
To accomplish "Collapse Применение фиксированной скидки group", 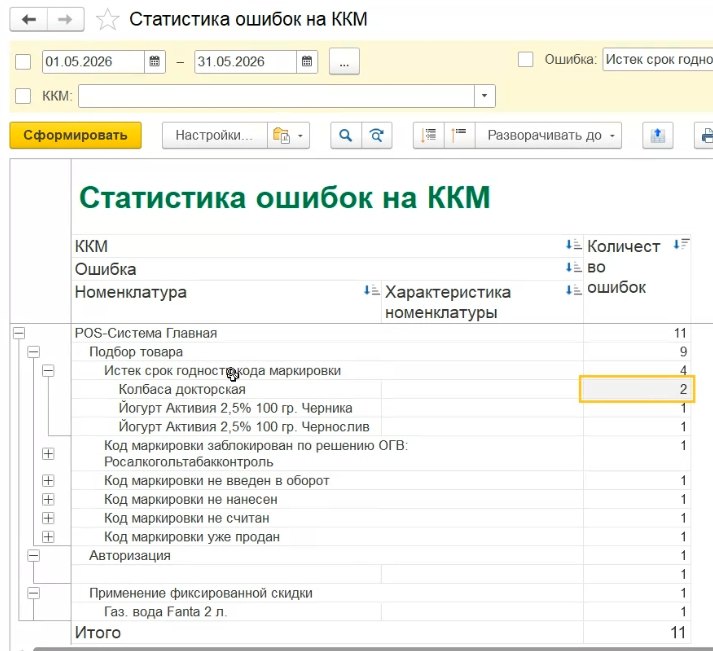I will pos(34,593).
